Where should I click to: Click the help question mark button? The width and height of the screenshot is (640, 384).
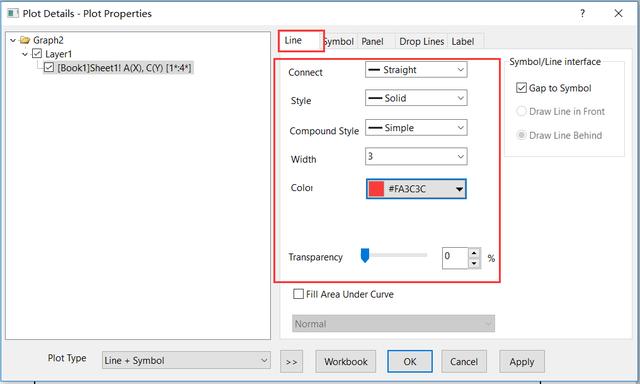(x=582, y=13)
